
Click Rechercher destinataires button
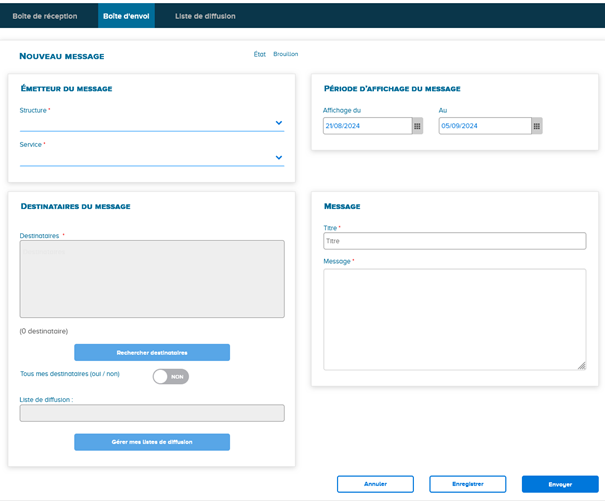(x=152, y=352)
